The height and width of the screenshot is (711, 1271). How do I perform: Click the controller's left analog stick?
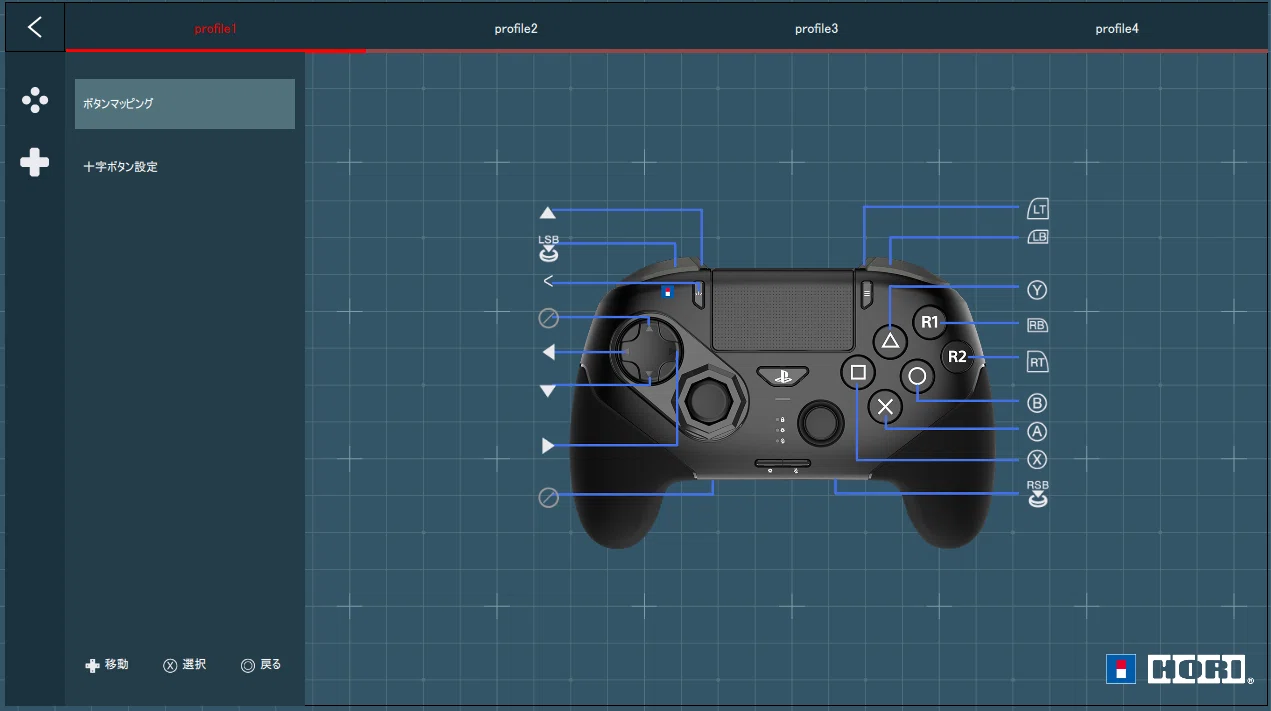click(x=710, y=403)
